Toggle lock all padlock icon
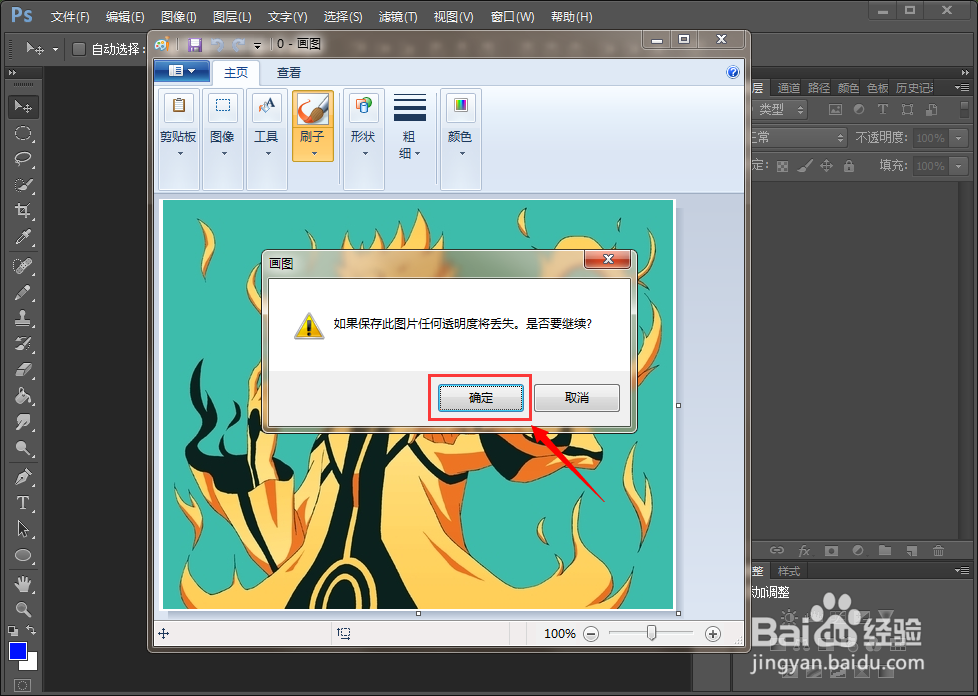The image size is (978, 696). pos(848,166)
